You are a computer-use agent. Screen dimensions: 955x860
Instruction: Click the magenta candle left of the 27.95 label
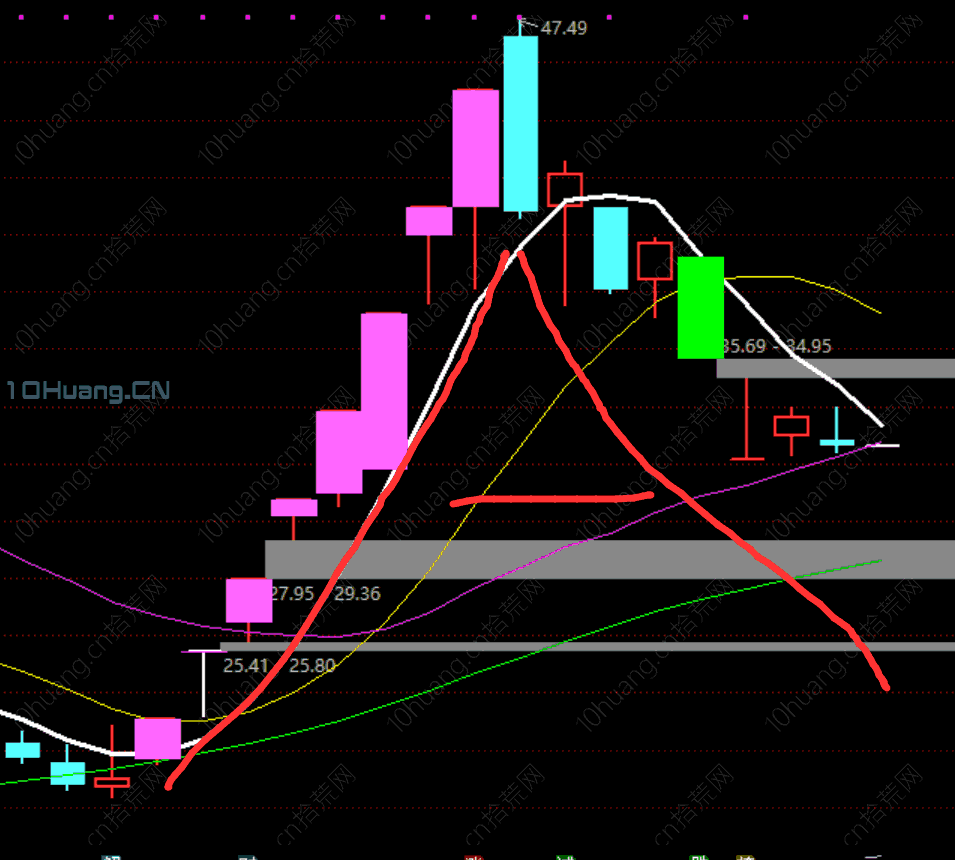[248, 601]
